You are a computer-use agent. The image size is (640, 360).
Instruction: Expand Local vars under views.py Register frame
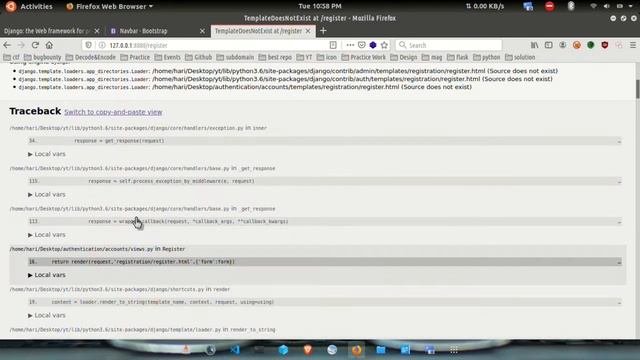47,275
